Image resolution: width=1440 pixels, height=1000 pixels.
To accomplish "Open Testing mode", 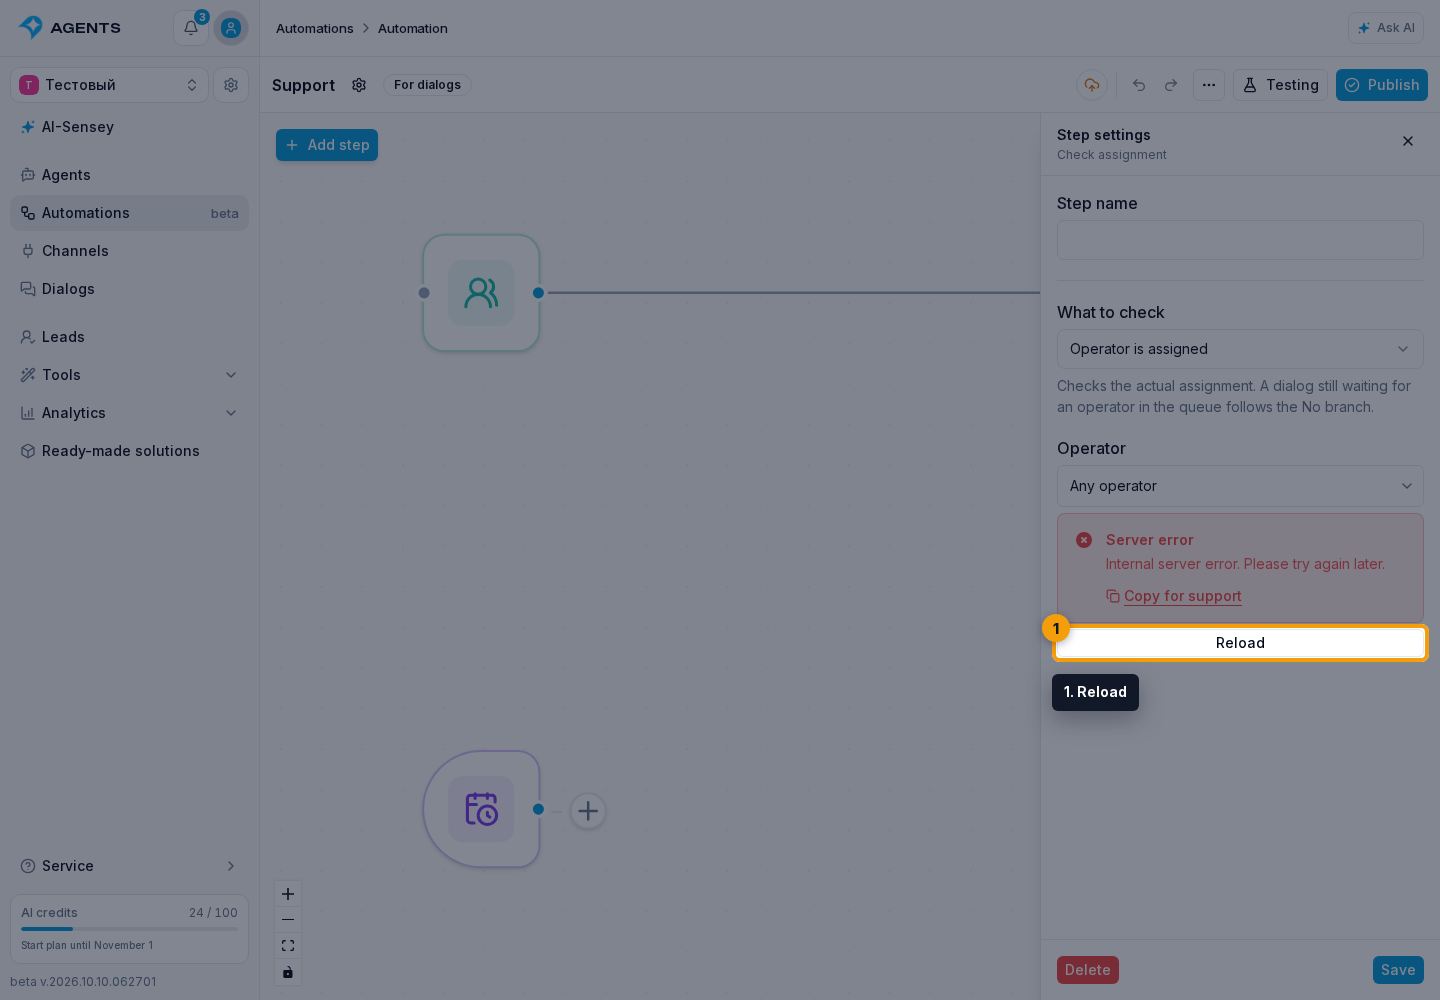I will [x=1280, y=85].
